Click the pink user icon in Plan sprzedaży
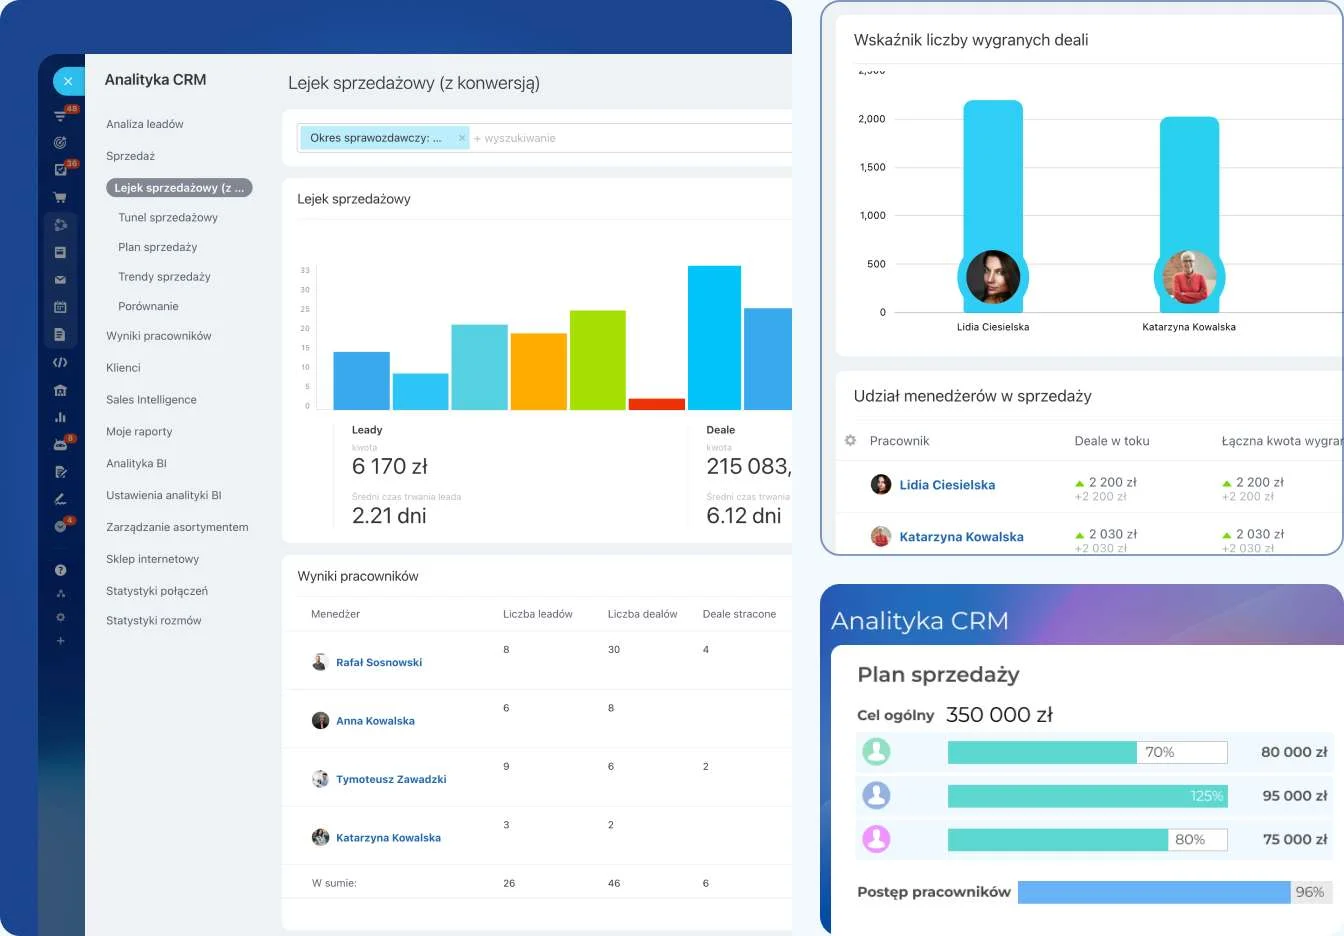Image resolution: width=1344 pixels, height=936 pixels. coord(876,839)
